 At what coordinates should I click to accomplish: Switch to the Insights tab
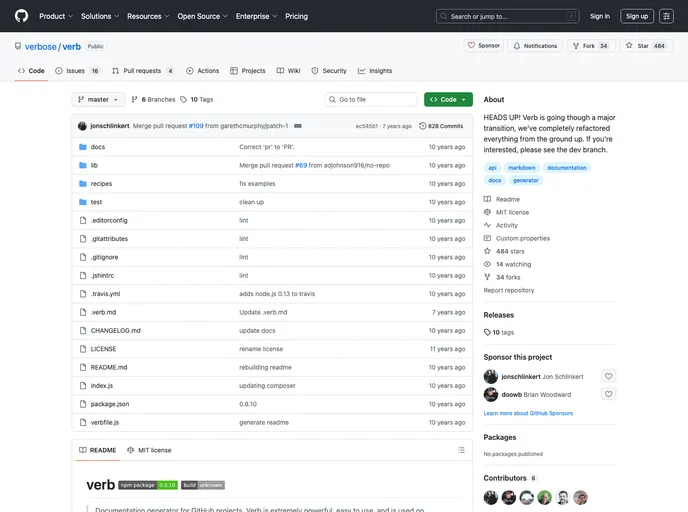375,71
